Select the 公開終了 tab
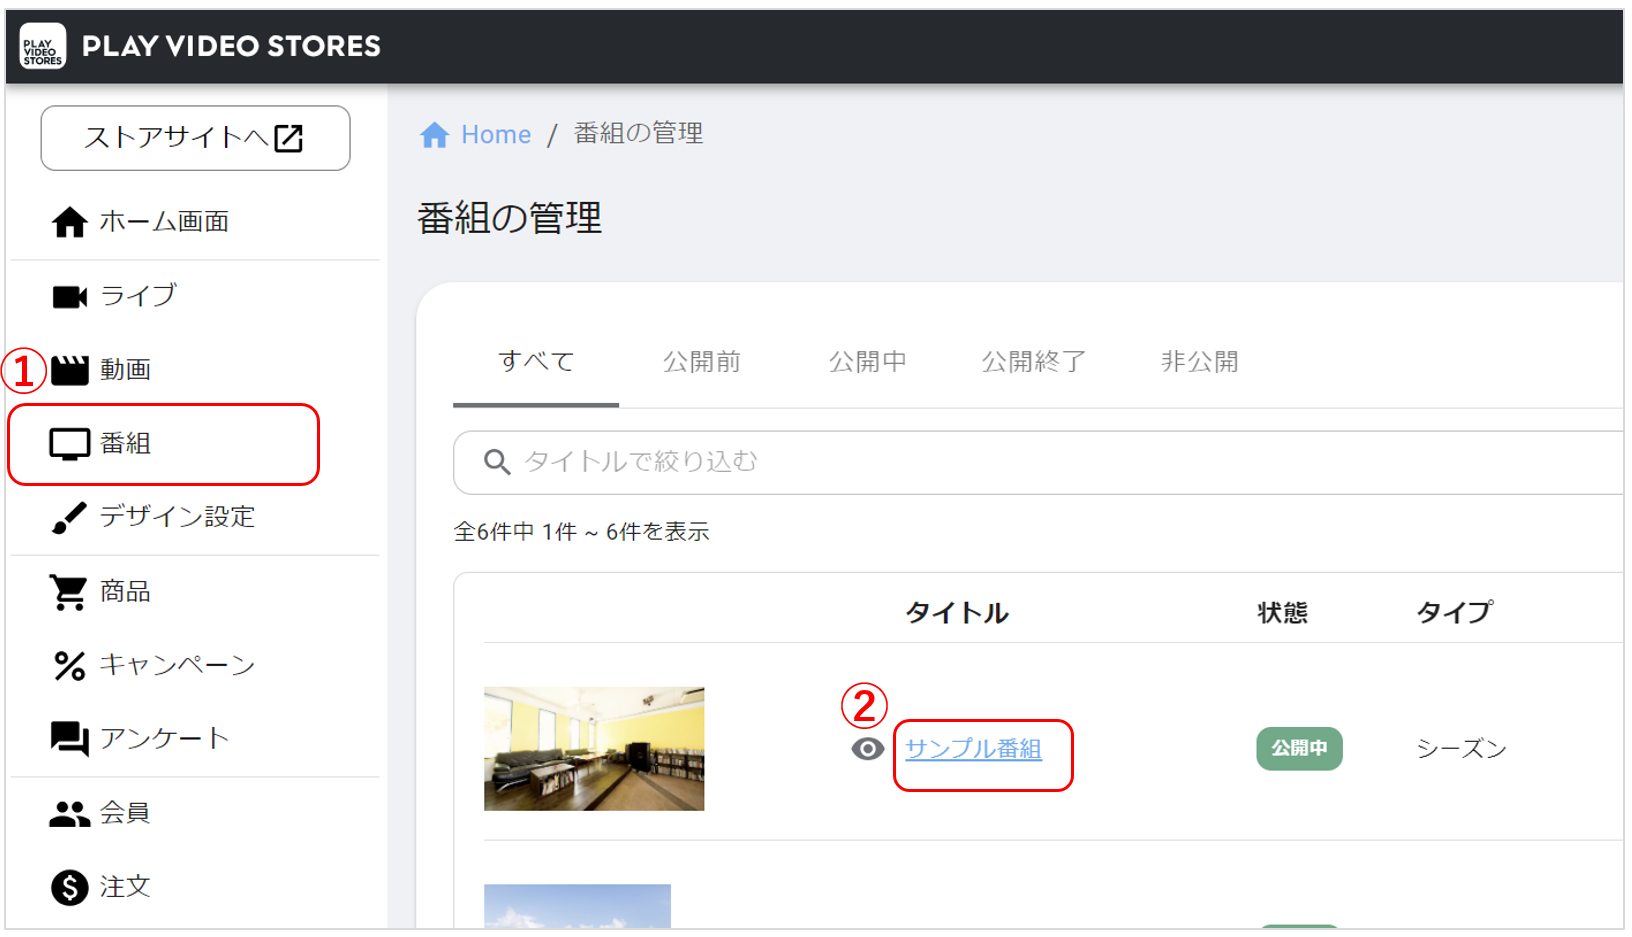 click(1033, 362)
